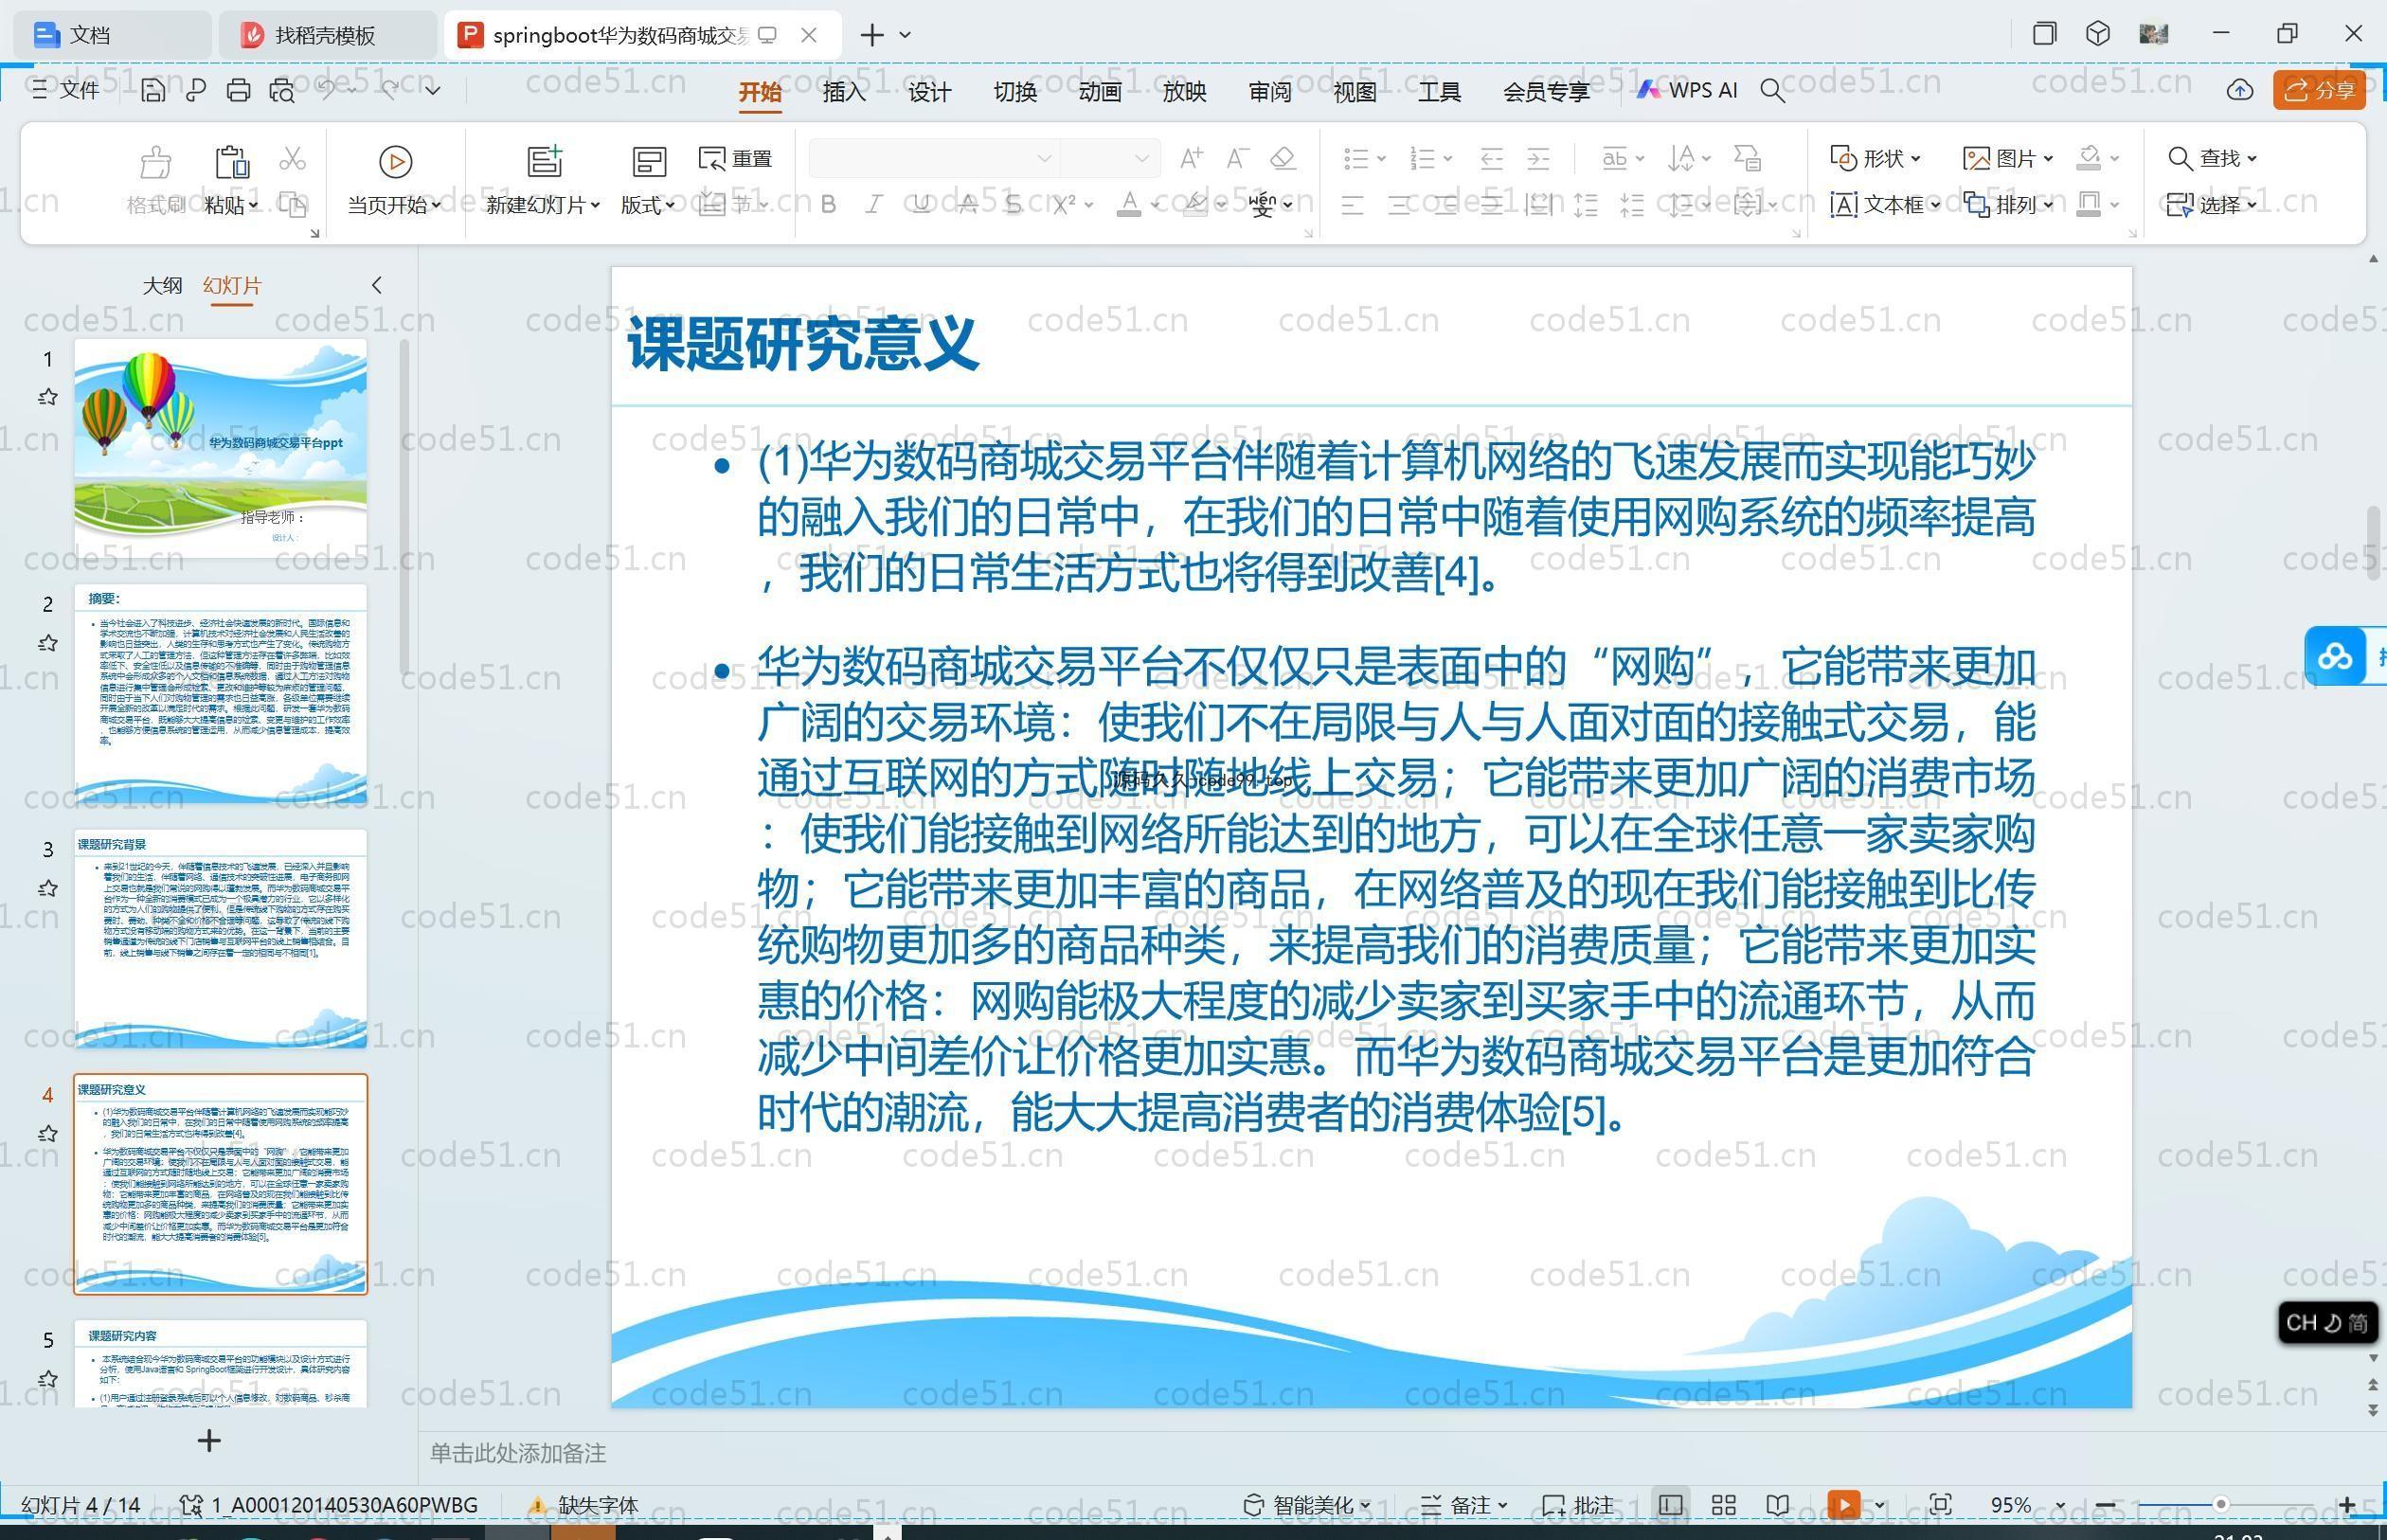Click the shape fill color swatch
Viewport: 2387px width, 1540px height.
point(2089,158)
